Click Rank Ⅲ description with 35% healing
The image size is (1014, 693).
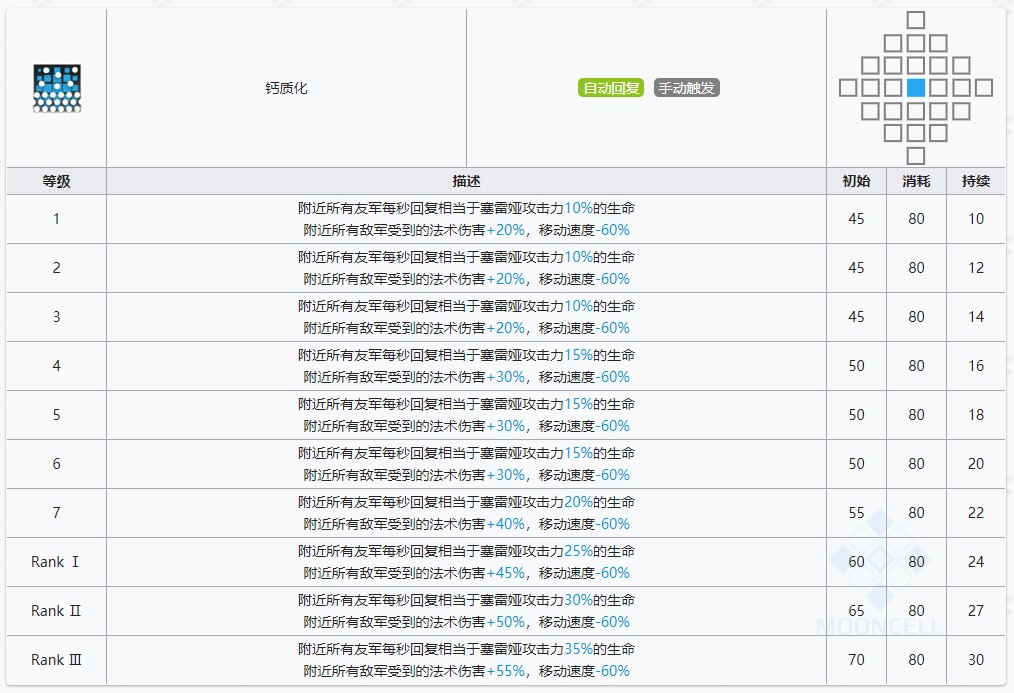click(x=466, y=660)
